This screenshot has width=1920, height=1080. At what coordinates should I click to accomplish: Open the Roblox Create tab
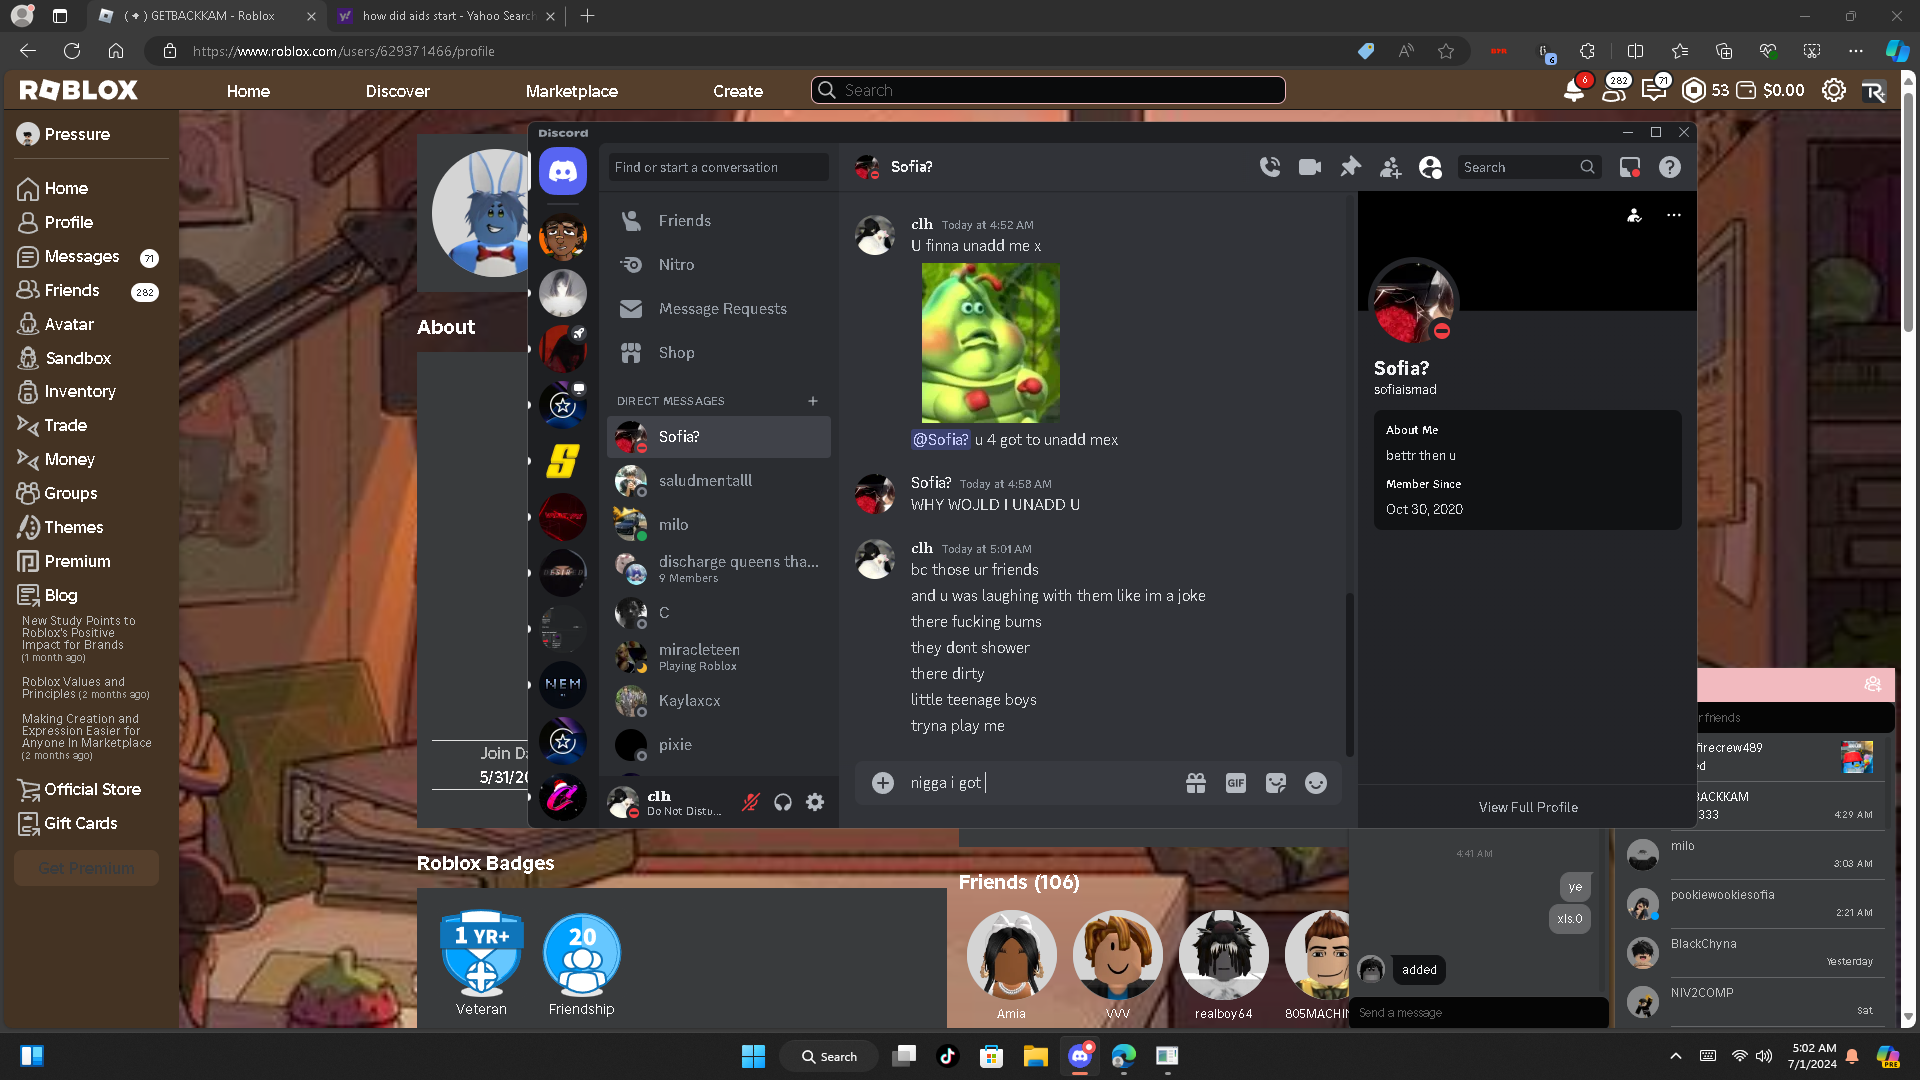738,91
